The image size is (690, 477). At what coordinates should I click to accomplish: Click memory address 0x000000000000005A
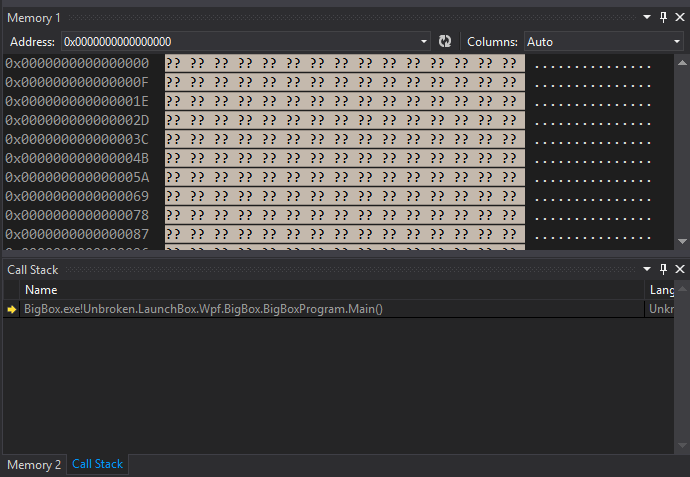[x=77, y=177]
